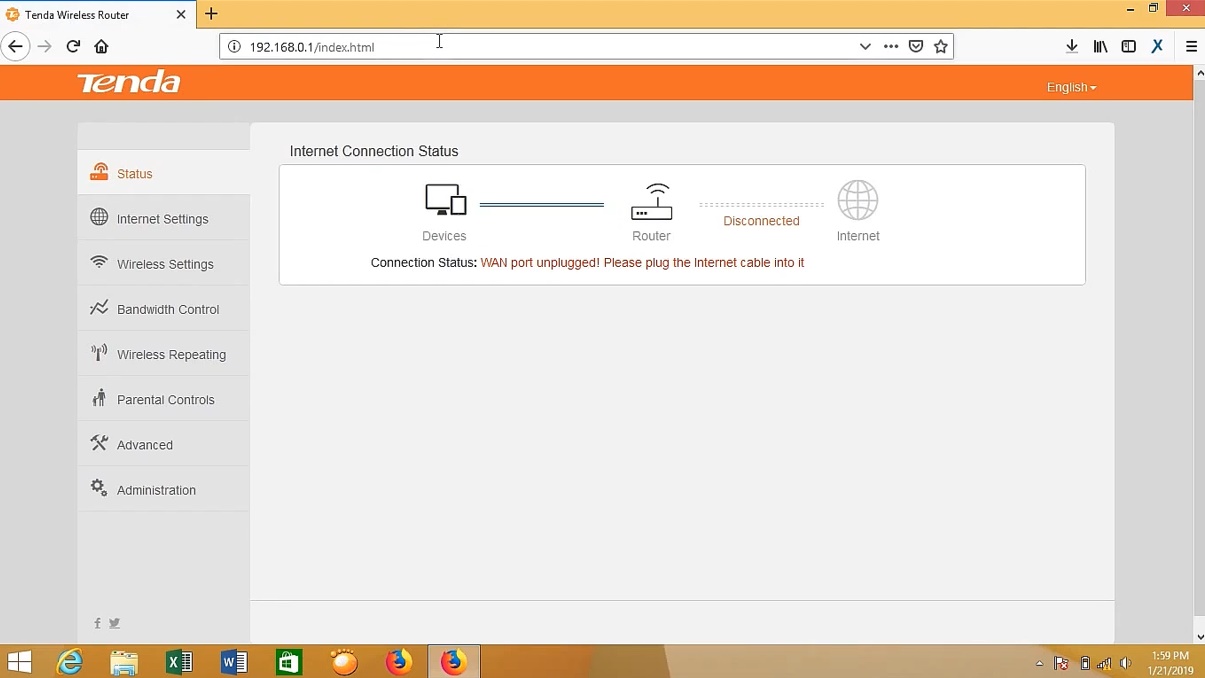The image size is (1205, 678).
Task: Click the Tenda logo
Action: point(129,83)
